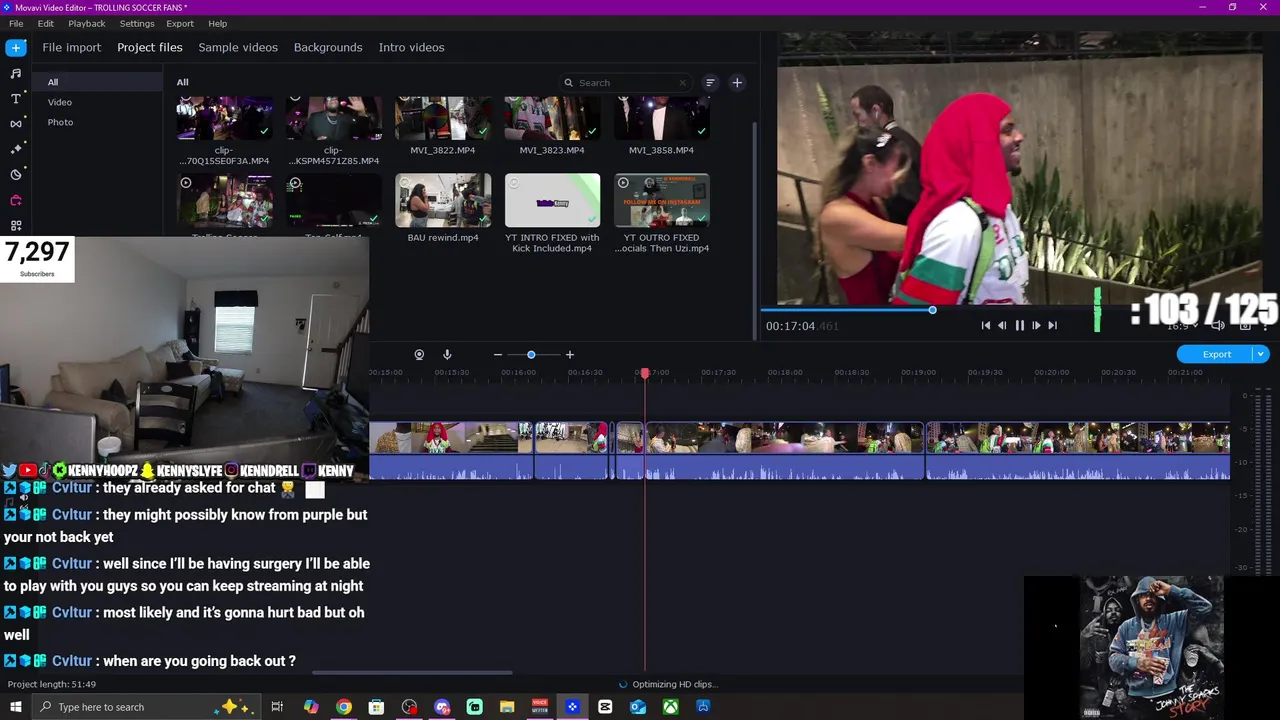
Task: Toggle the preview volume speaker icon
Action: pyautogui.click(x=1218, y=325)
